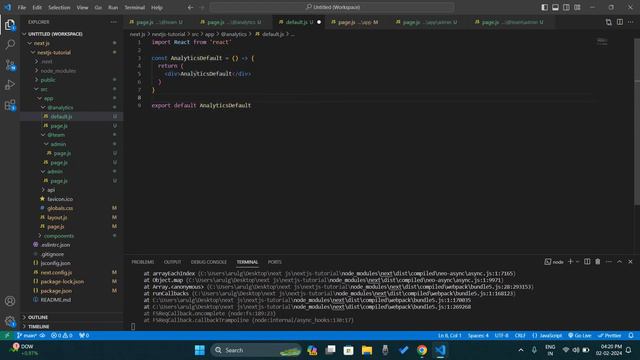This screenshot has height=360, width=640.
Task: Open the Help menu
Action: pyautogui.click(x=157, y=7)
